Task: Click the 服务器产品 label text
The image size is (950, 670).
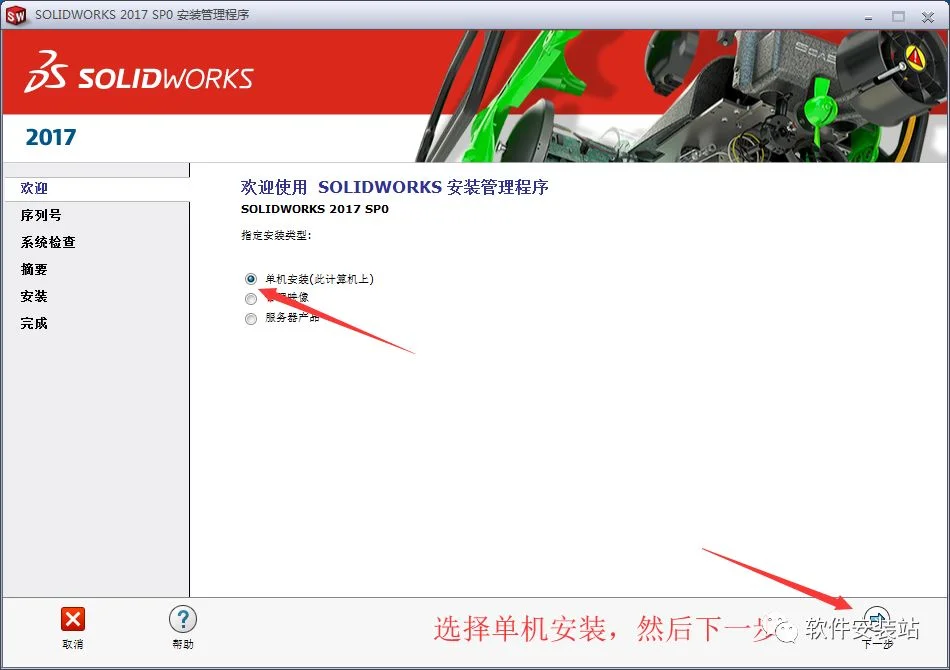Action: 292,318
